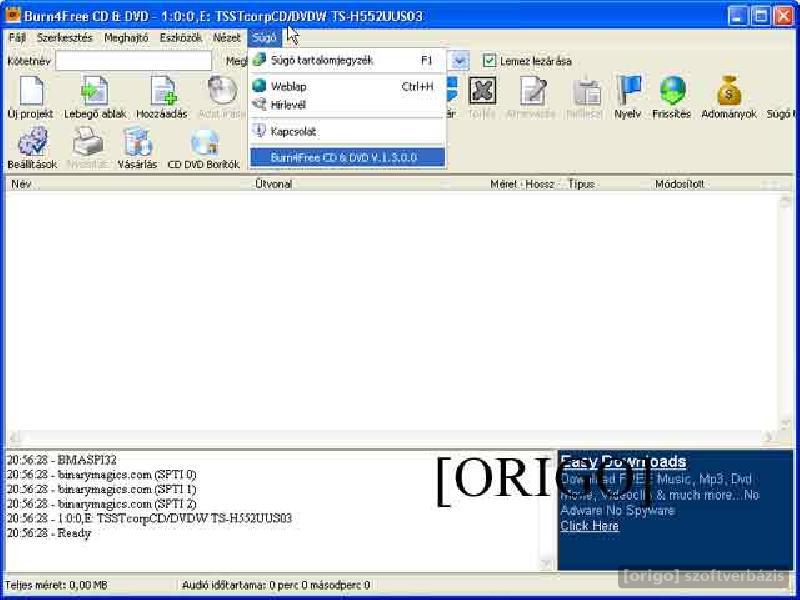
Task: Click the Ready log line
Action: click(x=49, y=533)
